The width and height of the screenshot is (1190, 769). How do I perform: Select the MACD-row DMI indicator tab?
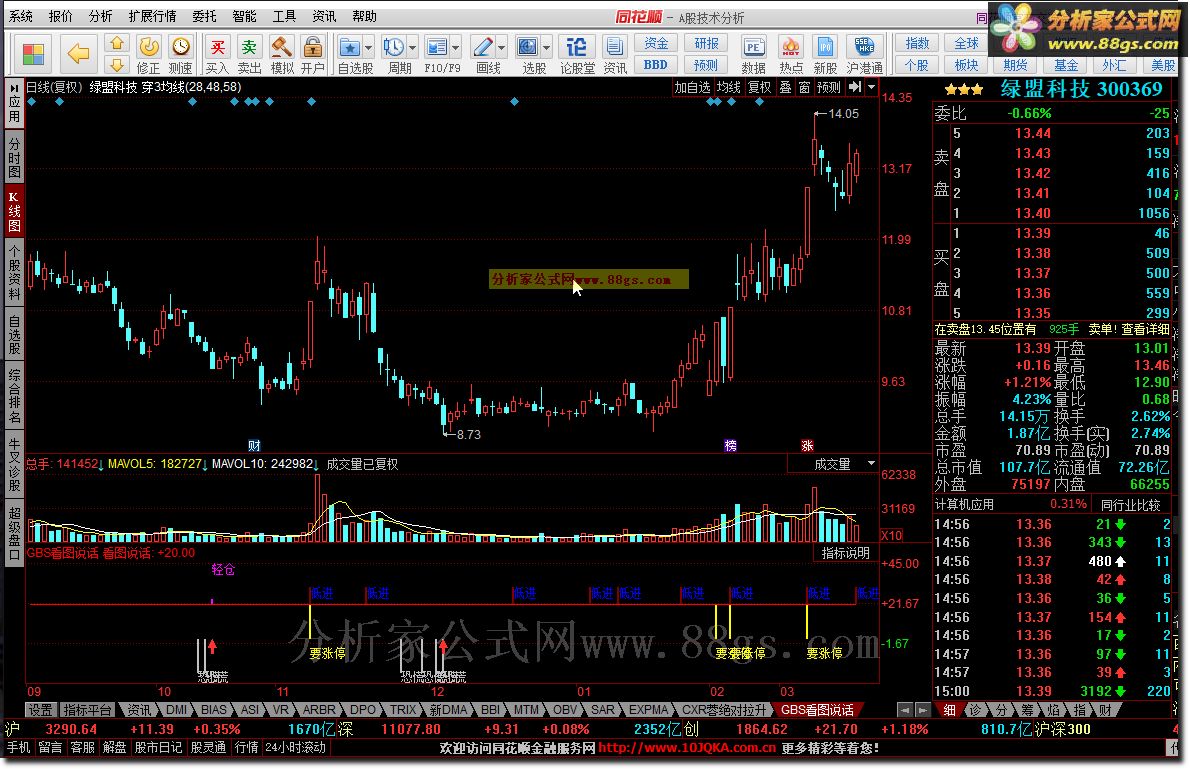point(176,710)
